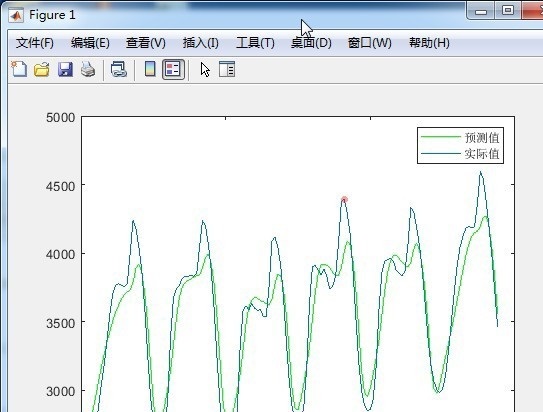Image resolution: width=543 pixels, height=412 pixels.
Task: Click the Open File folder icon
Action: click(42, 69)
